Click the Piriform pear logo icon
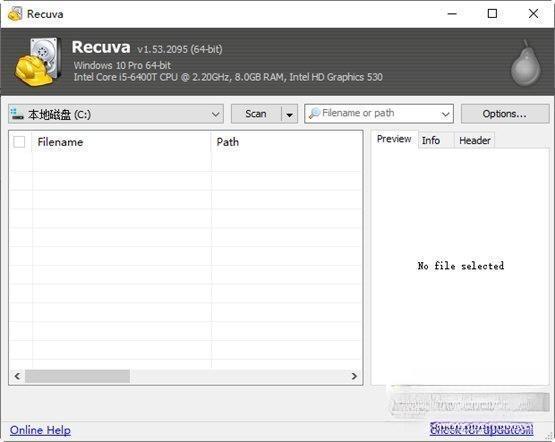The height and width of the screenshot is (442, 555). 526,64
